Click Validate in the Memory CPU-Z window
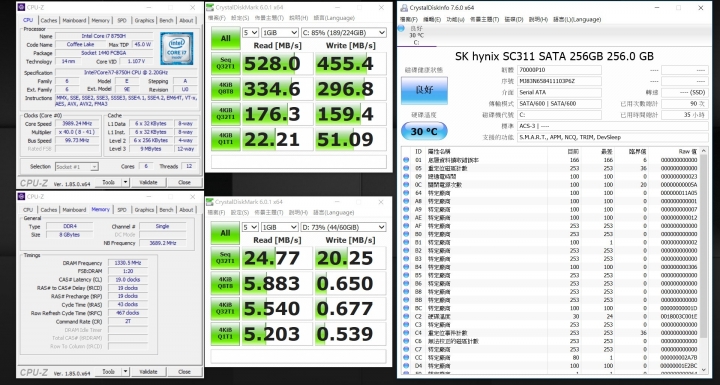720x385 pixels. (148, 372)
